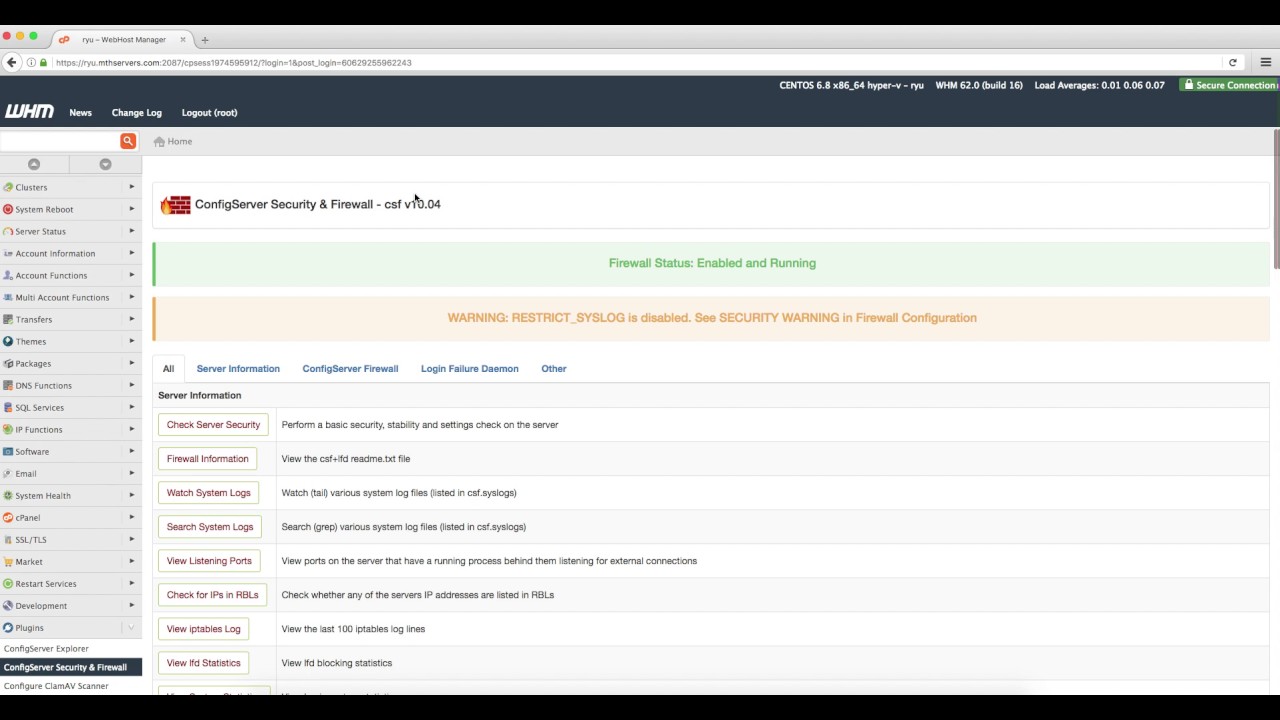Click the Development sidebar icon
Viewport: 1280px width, 720px height.
click(8, 605)
